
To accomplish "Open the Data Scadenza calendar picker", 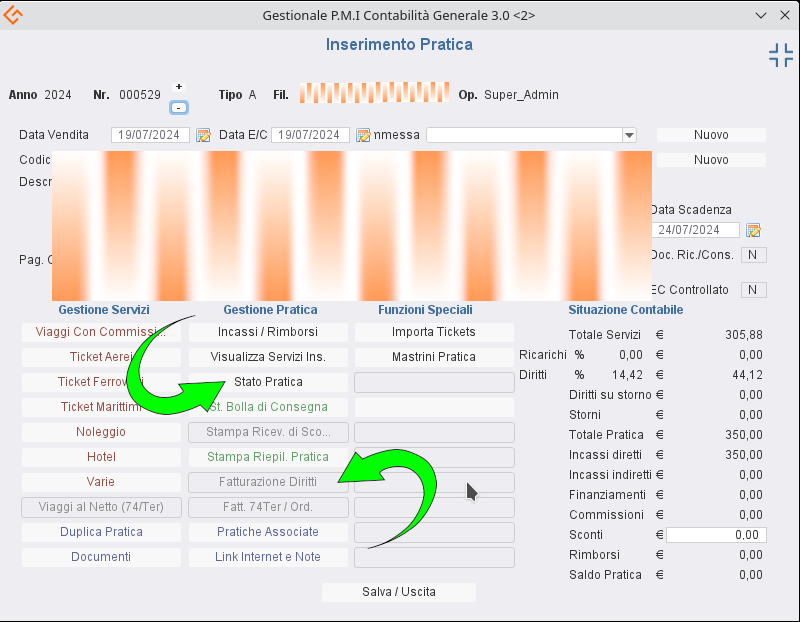I will pyautogui.click(x=753, y=230).
